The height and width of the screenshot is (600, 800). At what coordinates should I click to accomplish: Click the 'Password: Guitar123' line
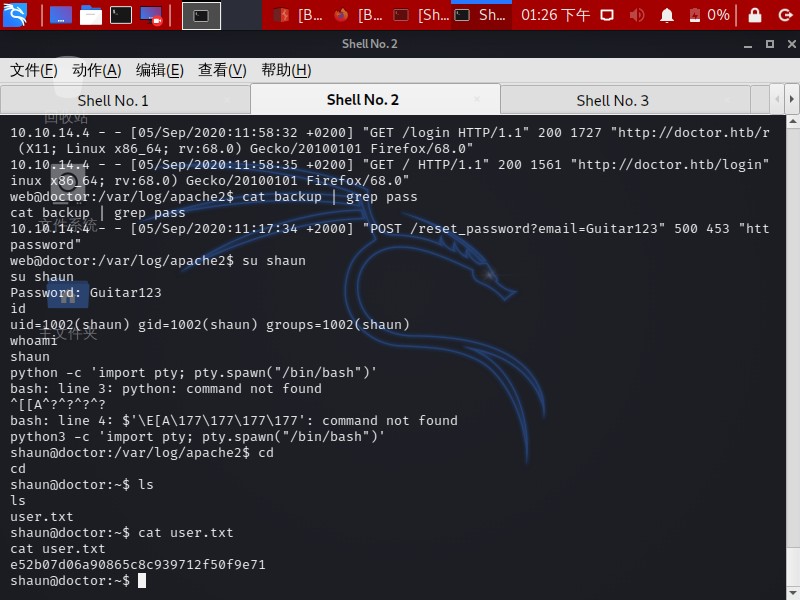pos(86,292)
